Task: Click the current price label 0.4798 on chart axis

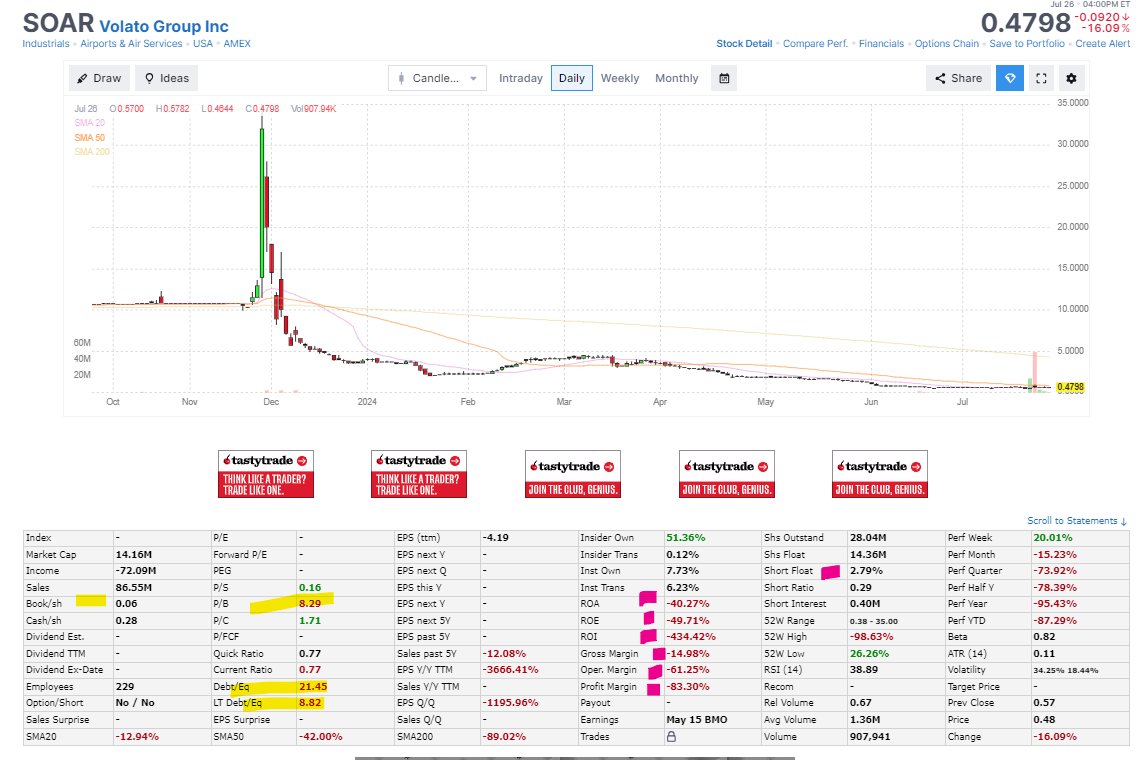Action: 1069,387
